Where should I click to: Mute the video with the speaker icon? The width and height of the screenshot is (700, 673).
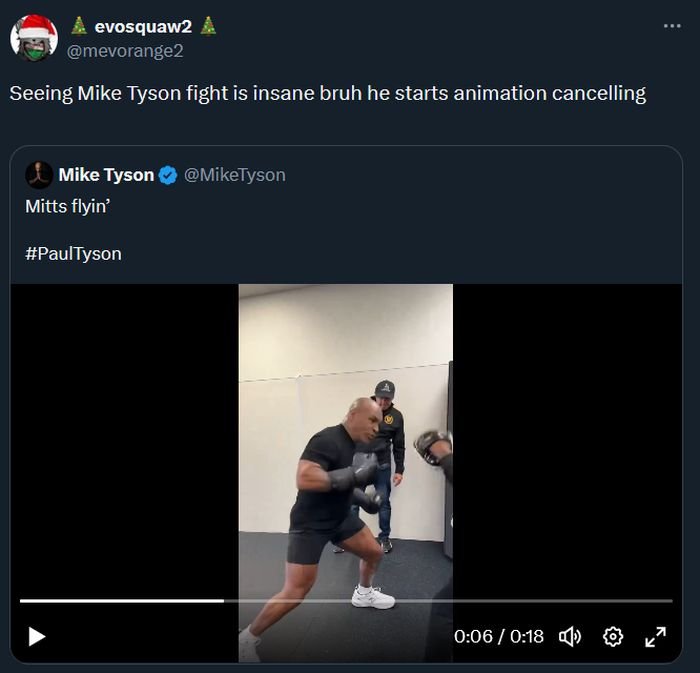(570, 636)
